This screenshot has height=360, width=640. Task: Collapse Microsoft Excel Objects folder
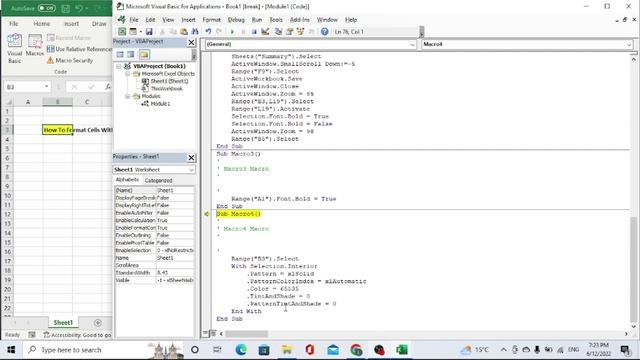(x=127, y=74)
